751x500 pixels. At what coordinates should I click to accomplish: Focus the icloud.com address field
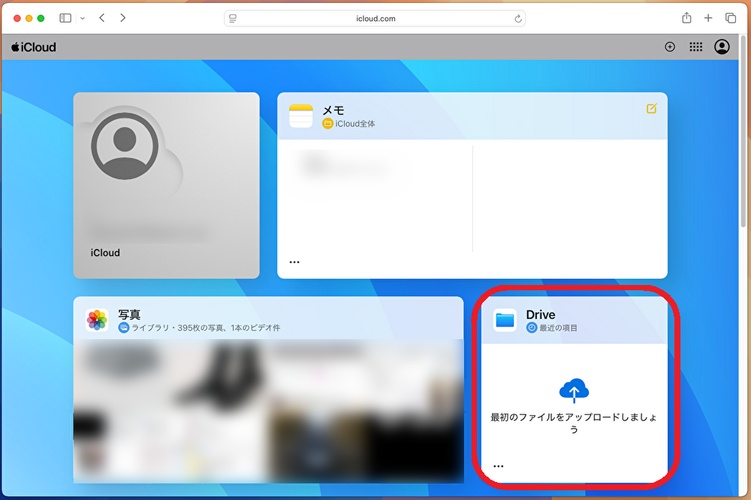click(x=375, y=18)
